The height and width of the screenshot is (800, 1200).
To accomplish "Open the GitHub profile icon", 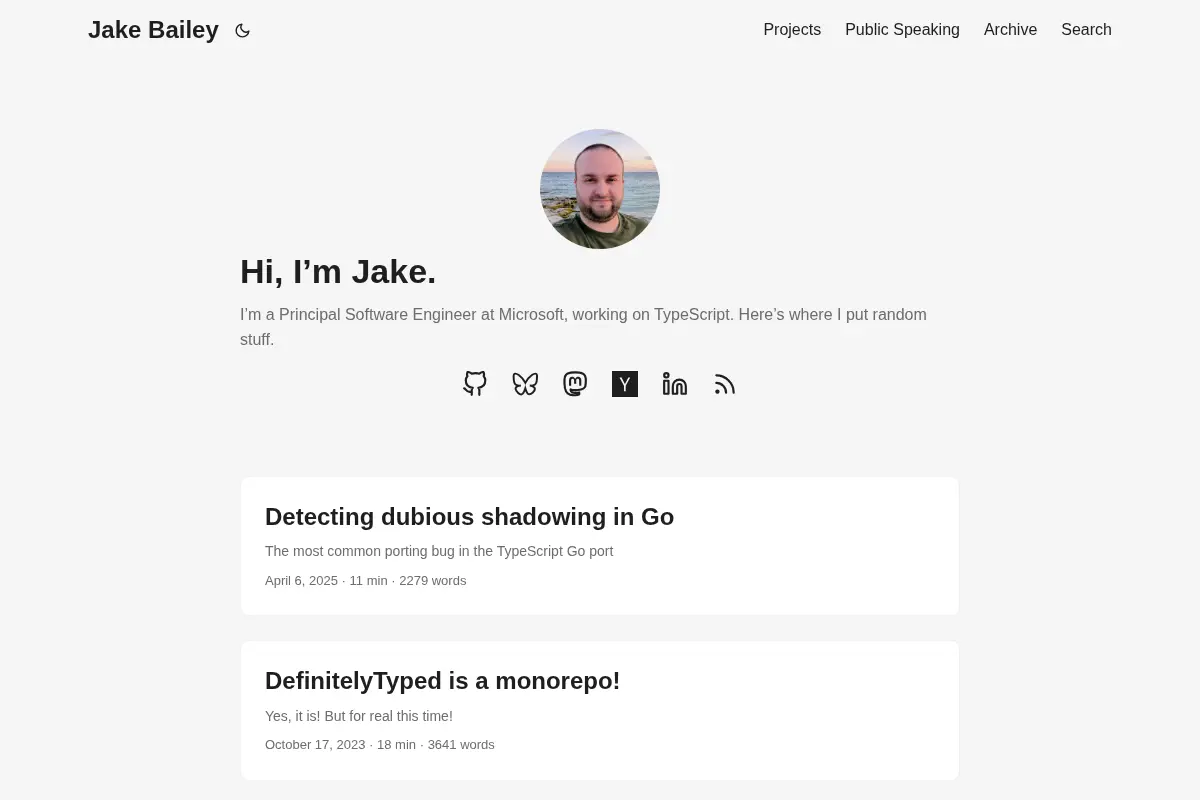I will (475, 384).
